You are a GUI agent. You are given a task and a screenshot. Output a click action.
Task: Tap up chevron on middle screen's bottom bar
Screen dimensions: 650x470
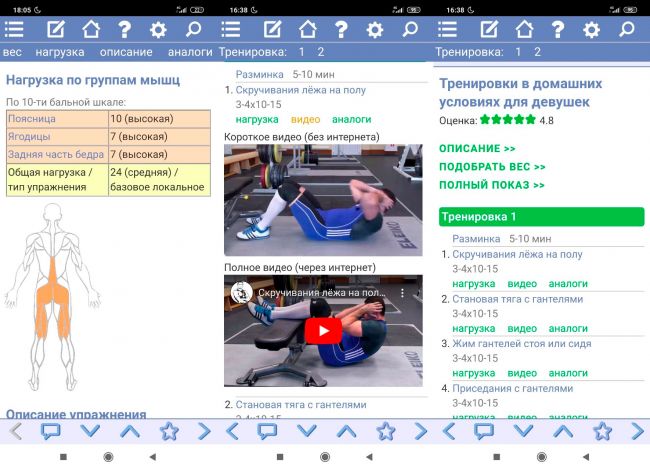pyautogui.click(x=347, y=432)
